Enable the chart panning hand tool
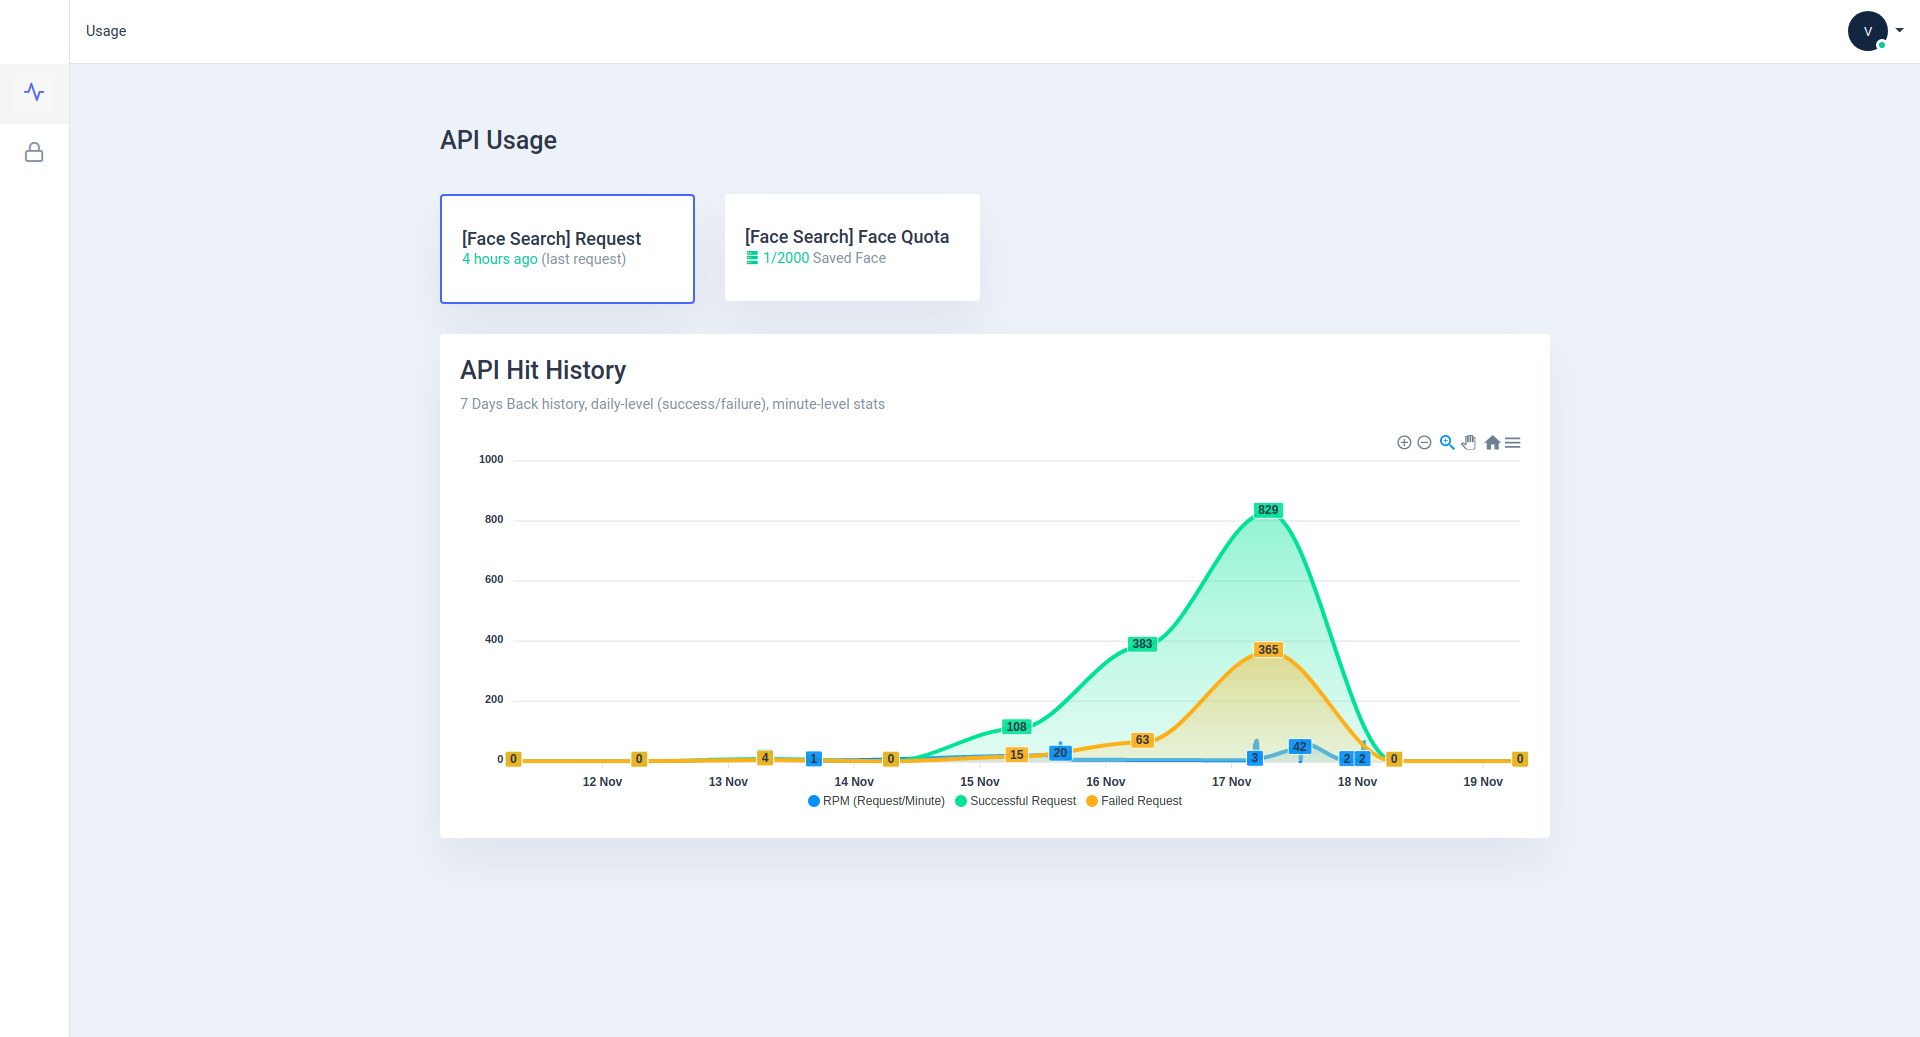1920x1037 pixels. (1469, 442)
